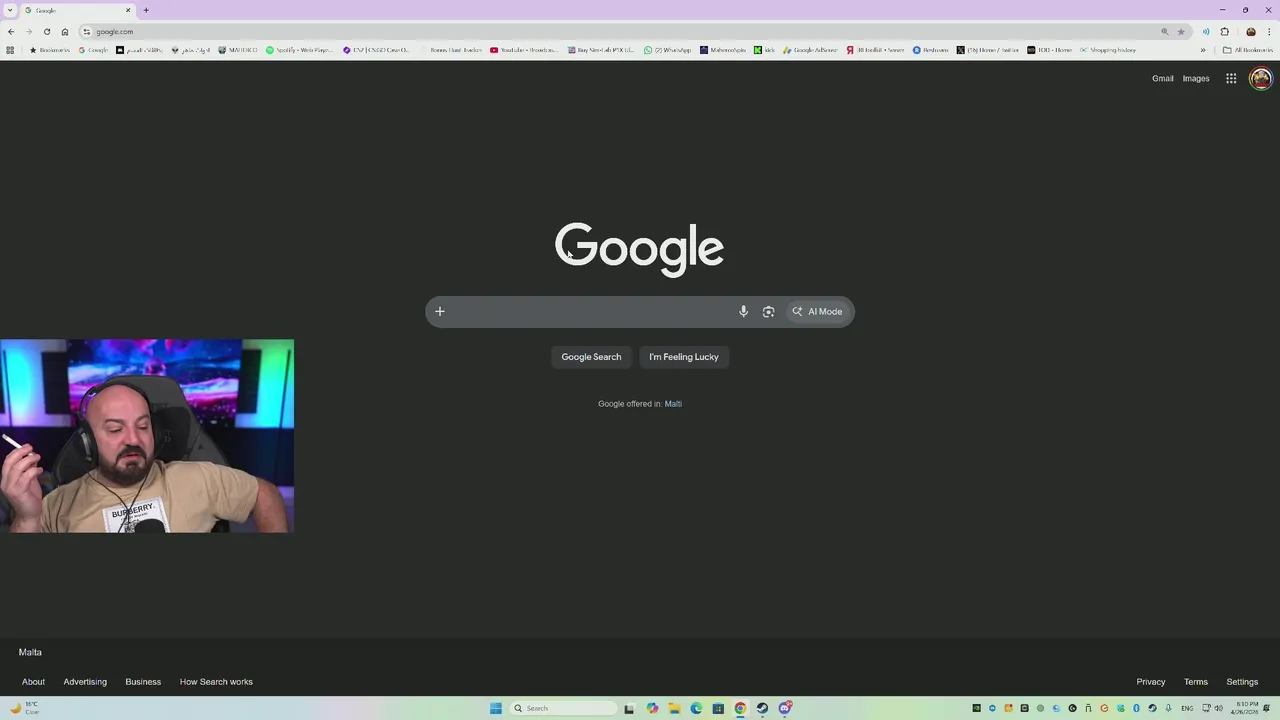Click the zoom magnifier icon in address bar
The width and height of the screenshot is (1280, 720).
[x=1164, y=31]
